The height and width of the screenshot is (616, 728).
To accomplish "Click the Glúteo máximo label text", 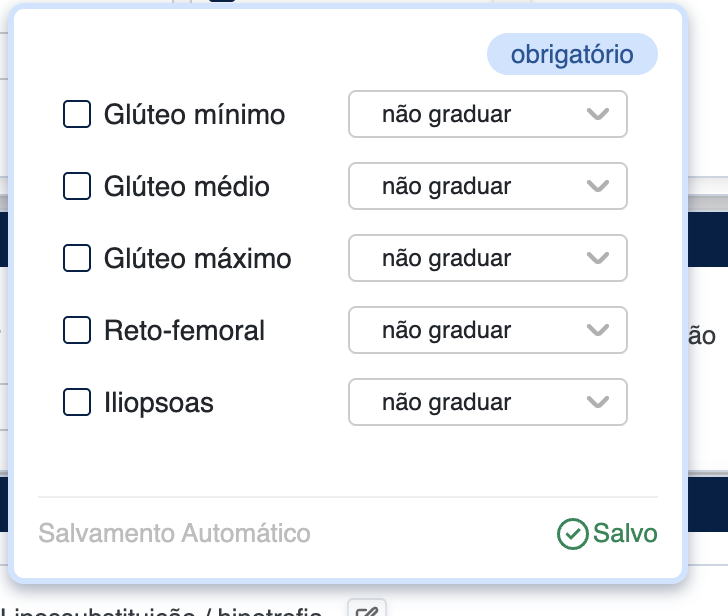I will tap(197, 258).
